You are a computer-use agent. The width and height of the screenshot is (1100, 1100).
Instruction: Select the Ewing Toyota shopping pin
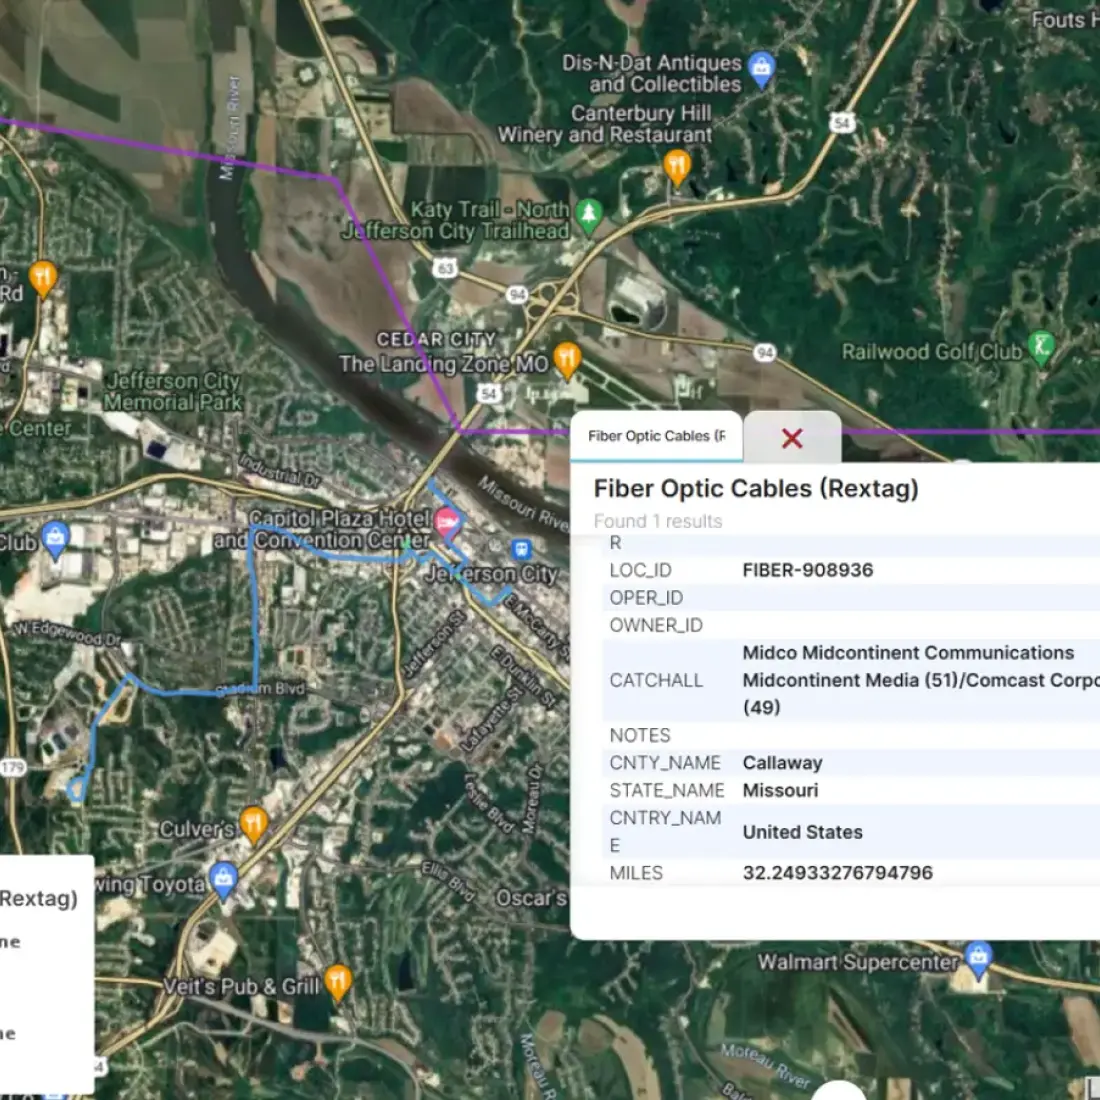[224, 879]
